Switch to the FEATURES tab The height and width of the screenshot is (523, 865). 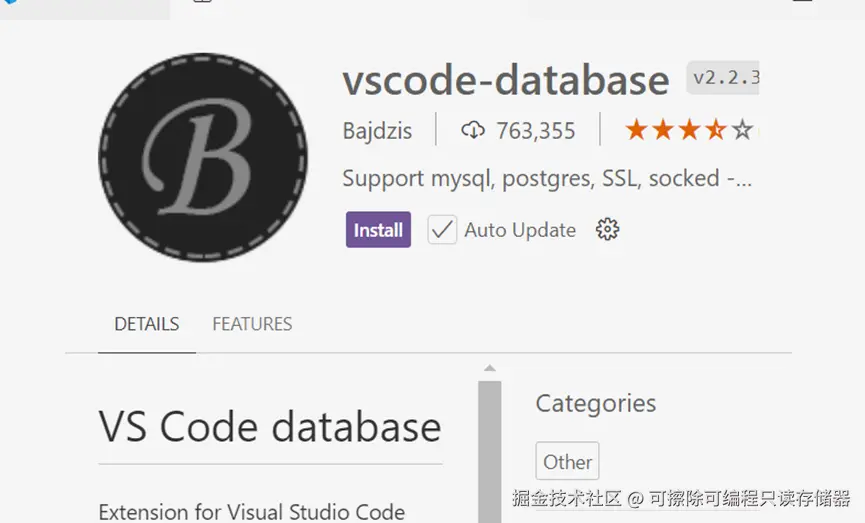(252, 324)
